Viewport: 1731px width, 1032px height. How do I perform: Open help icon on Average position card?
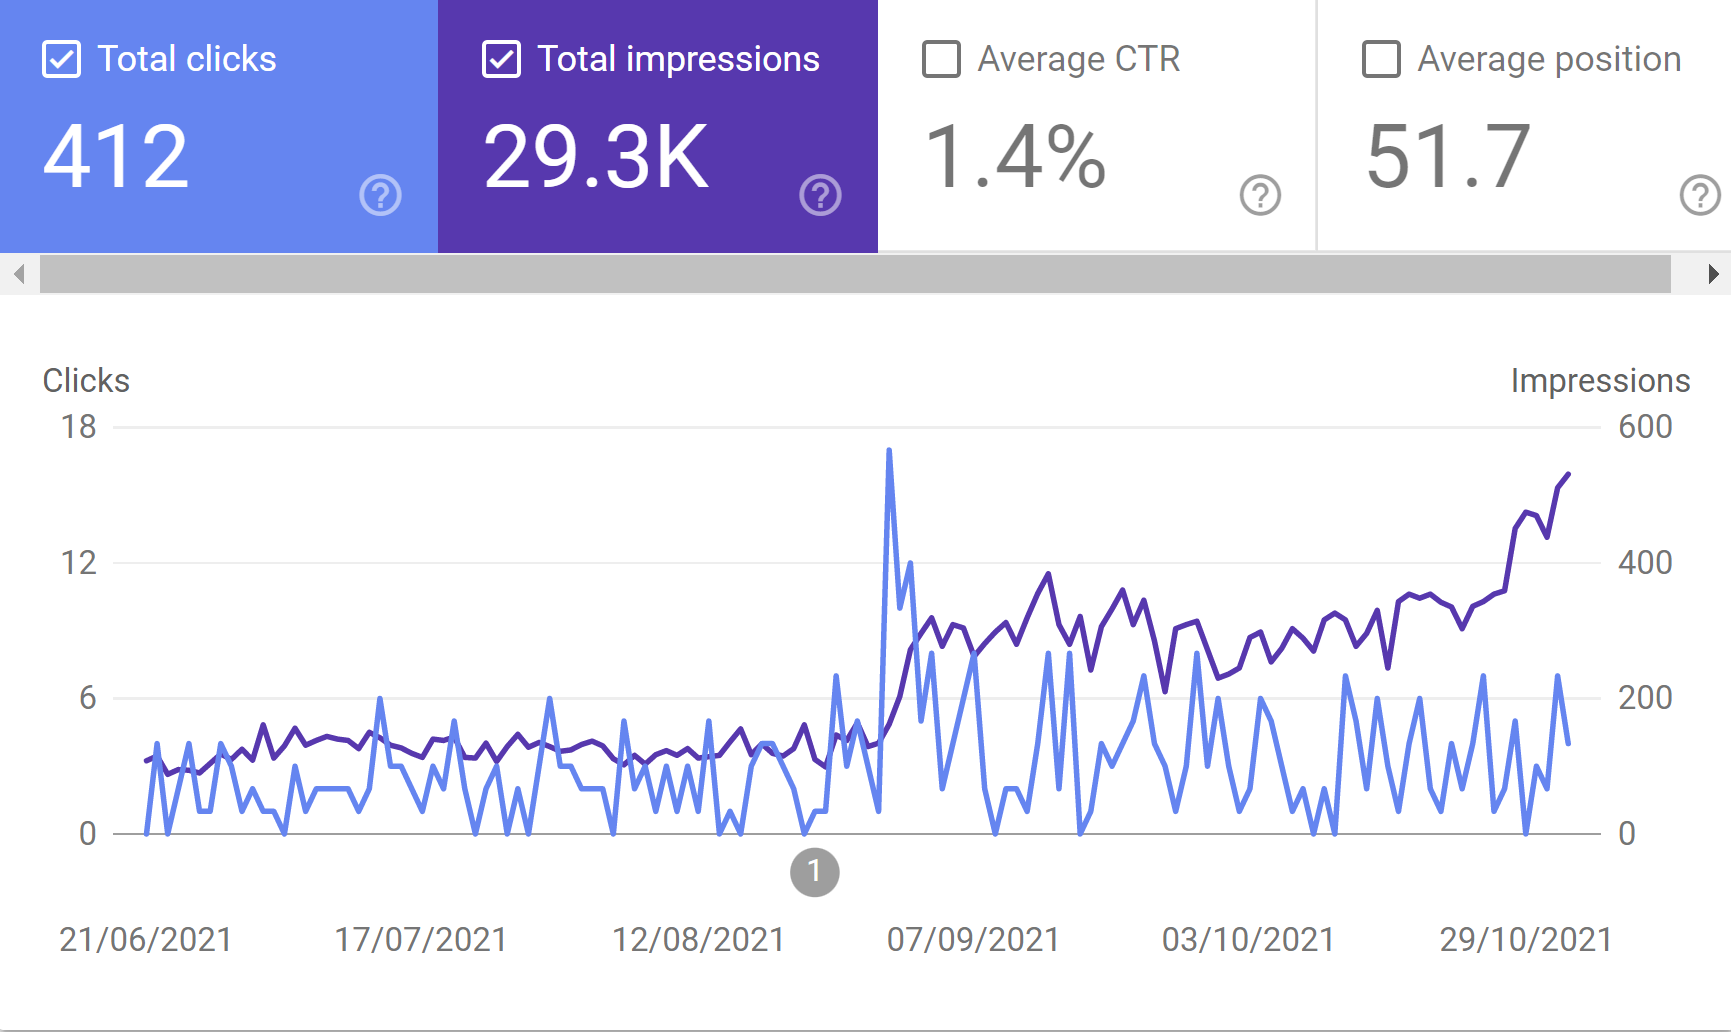[1700, 195]
